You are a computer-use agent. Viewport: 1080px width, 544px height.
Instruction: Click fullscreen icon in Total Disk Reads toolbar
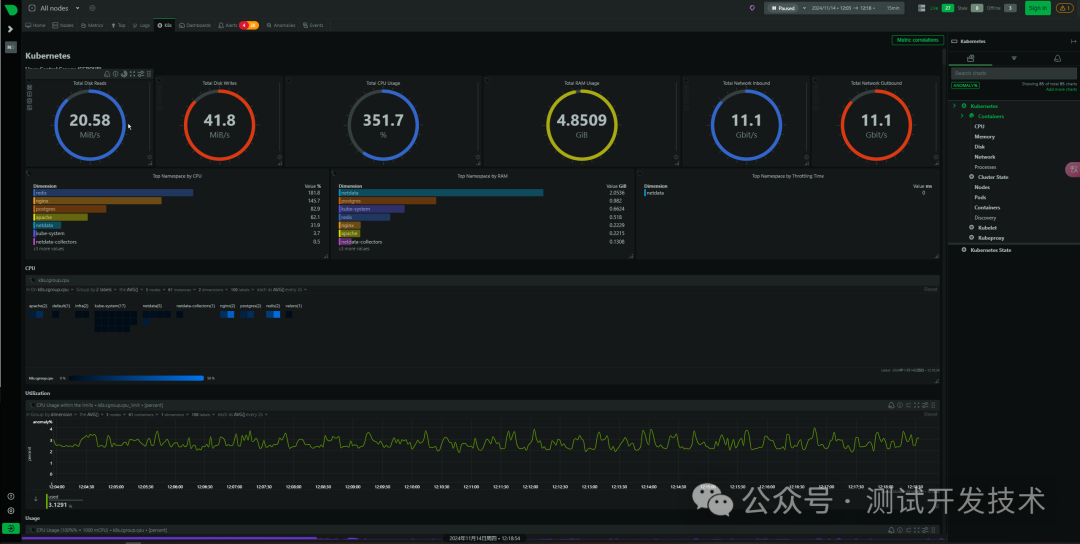coord(132,74)
